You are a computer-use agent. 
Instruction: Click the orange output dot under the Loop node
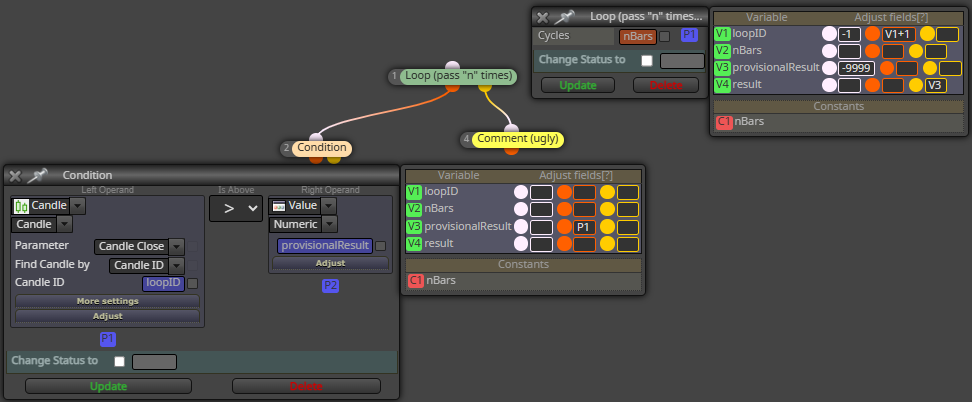453,87
